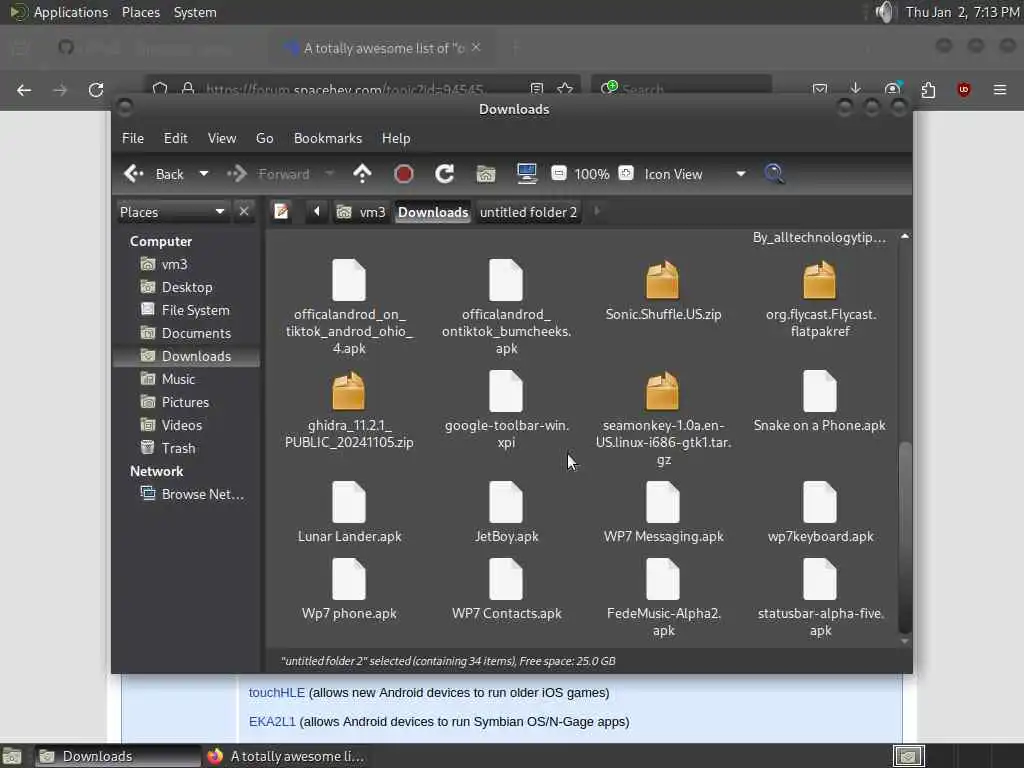This screenshot has width=1024, height=768.
Task: Select the seamonkey tar.gz archive icon
Action: point(663,391)
